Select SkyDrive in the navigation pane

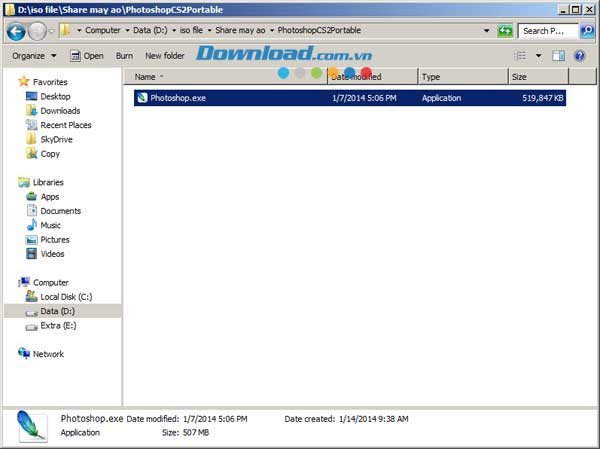pyautogui.click(x=56, y=140)
